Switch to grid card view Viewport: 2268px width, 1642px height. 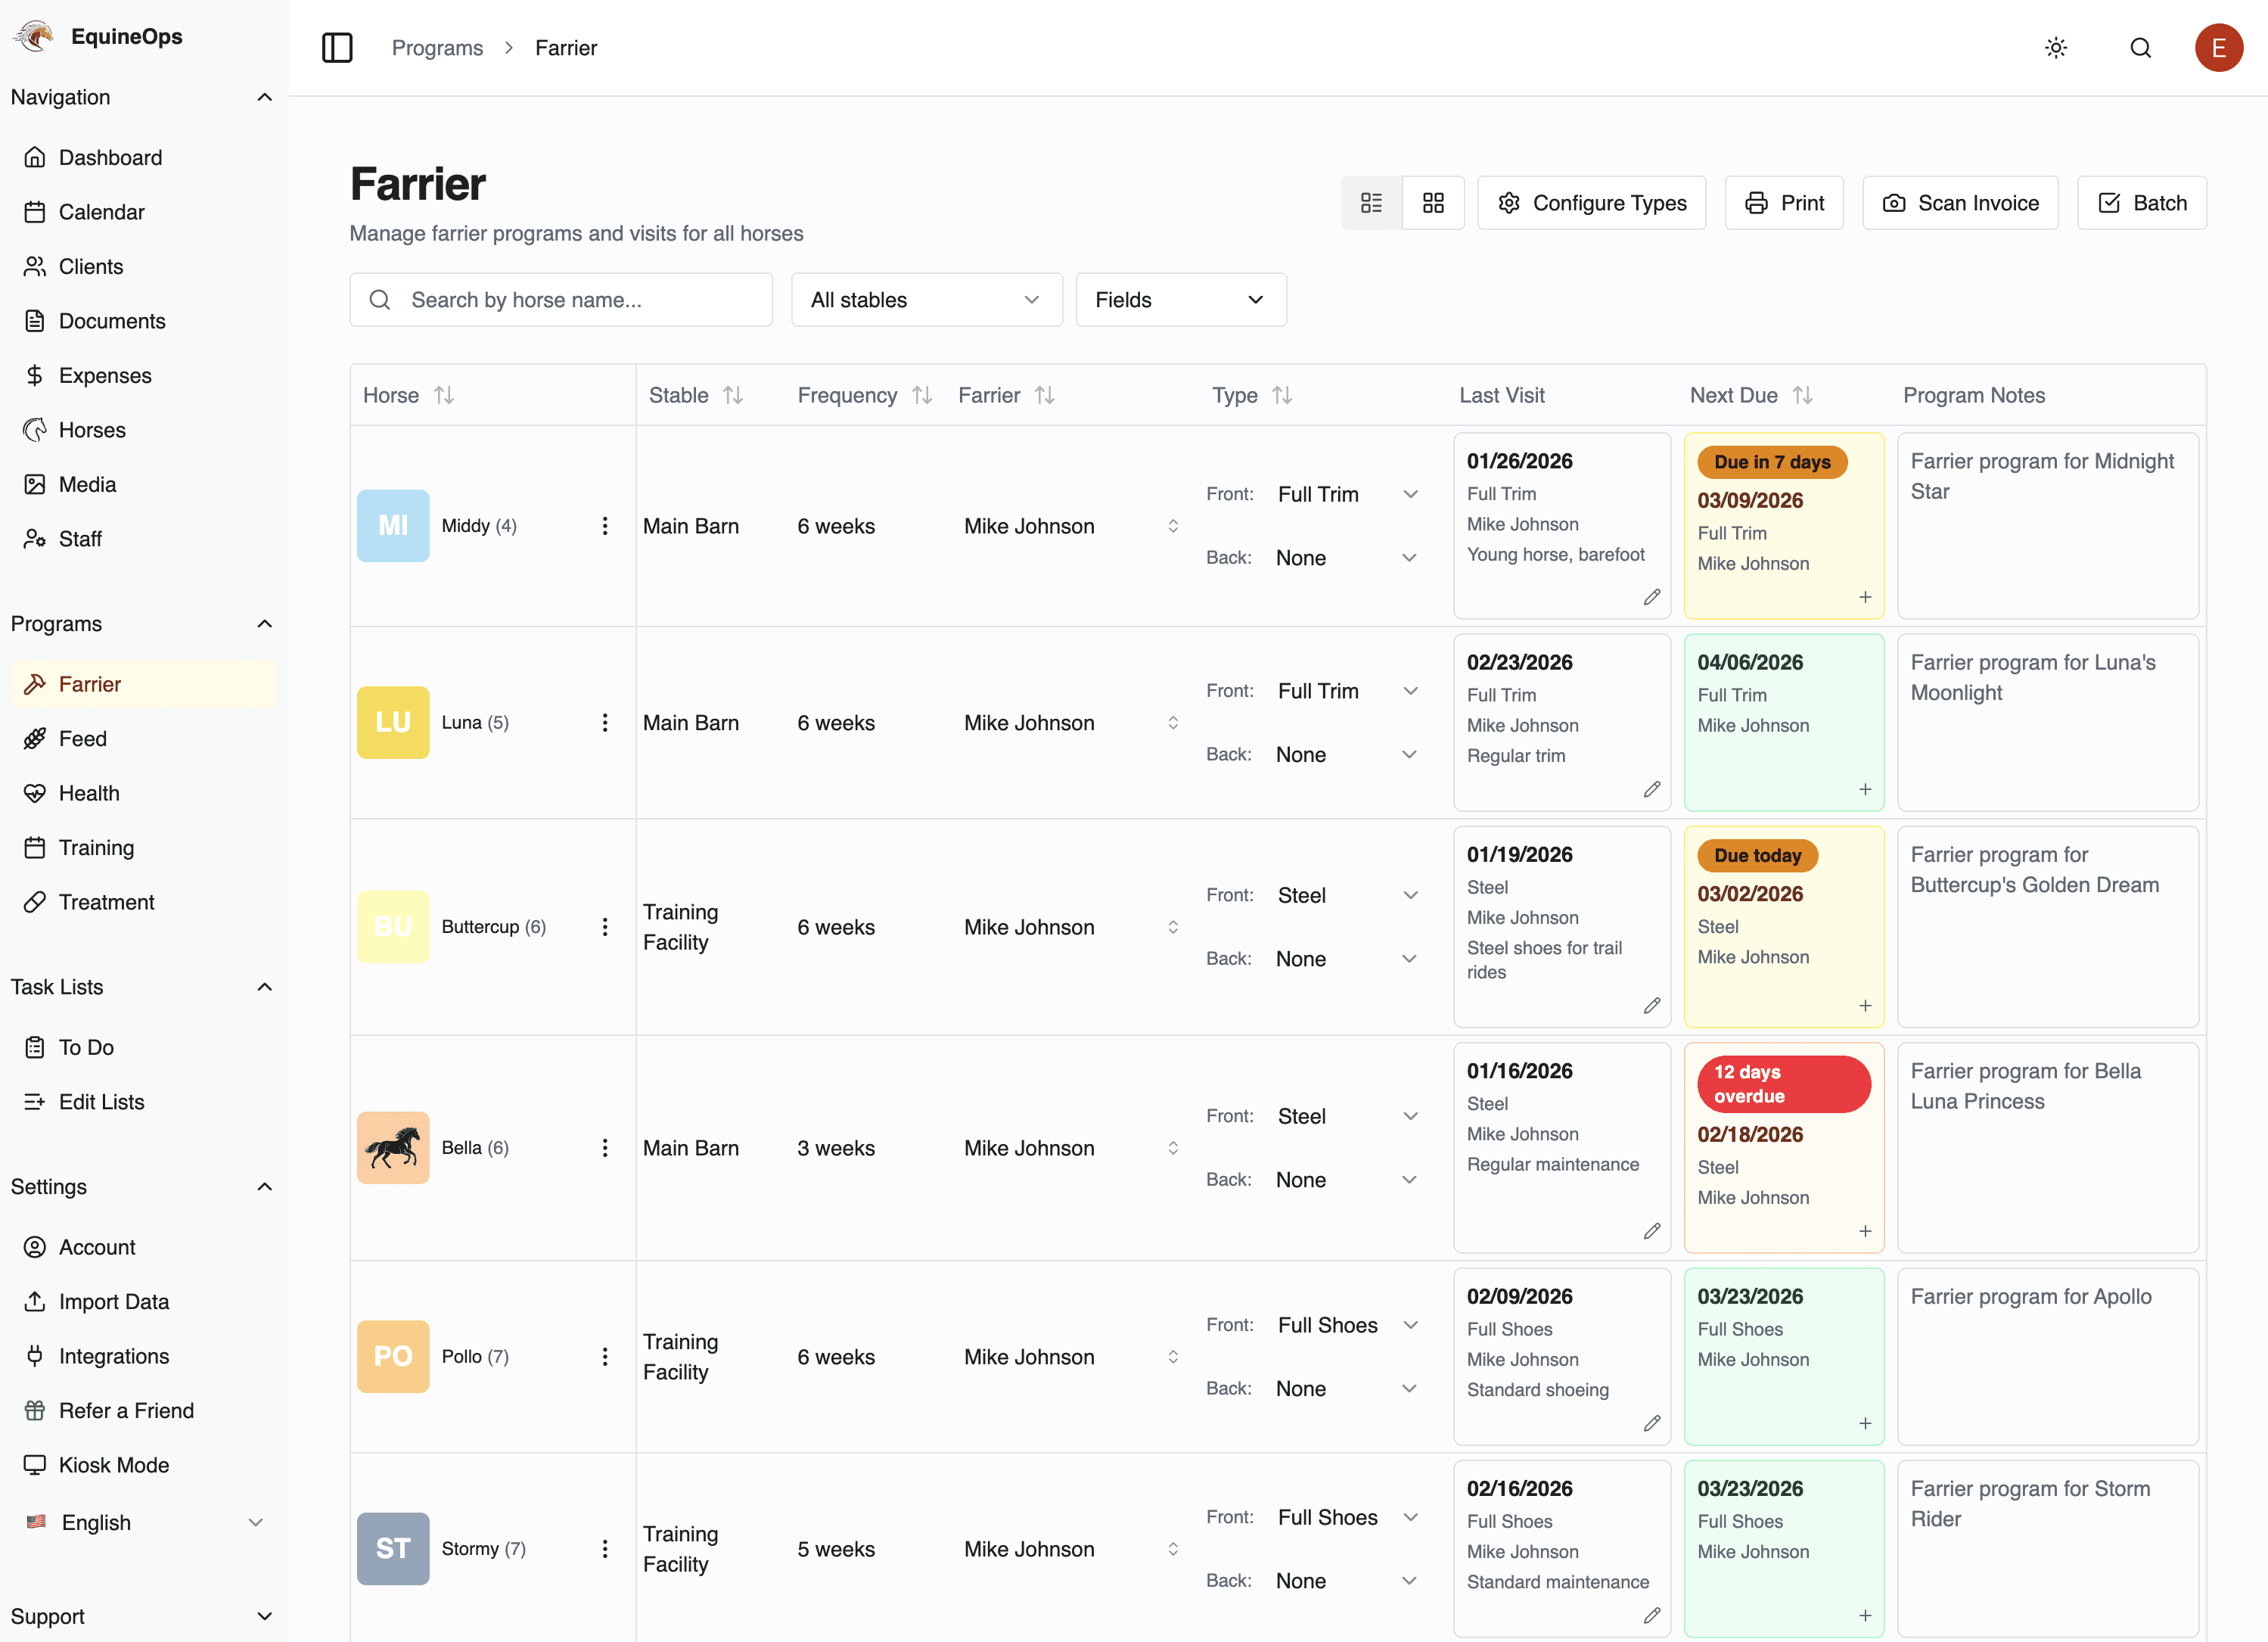point(1433,203)
